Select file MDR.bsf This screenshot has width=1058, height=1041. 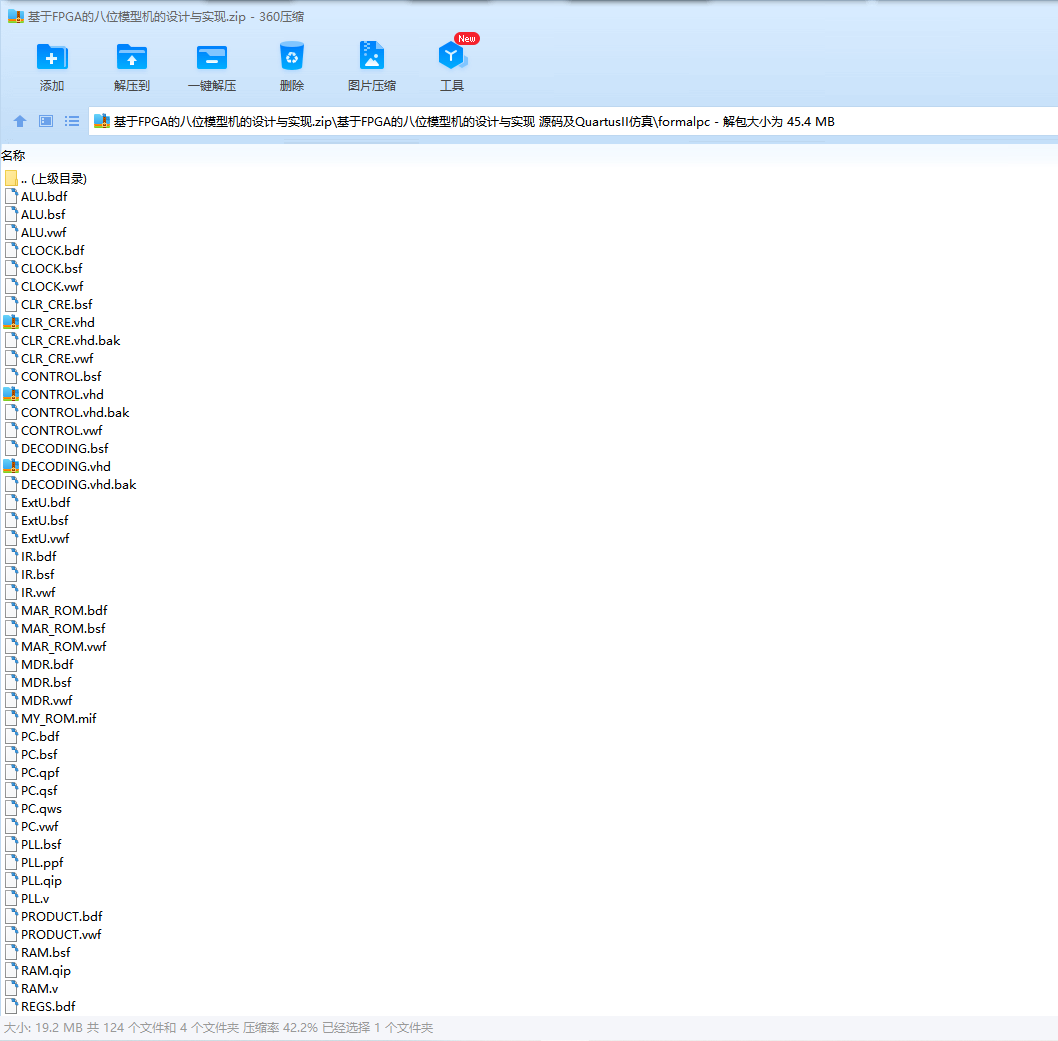[x=38, y=682]
